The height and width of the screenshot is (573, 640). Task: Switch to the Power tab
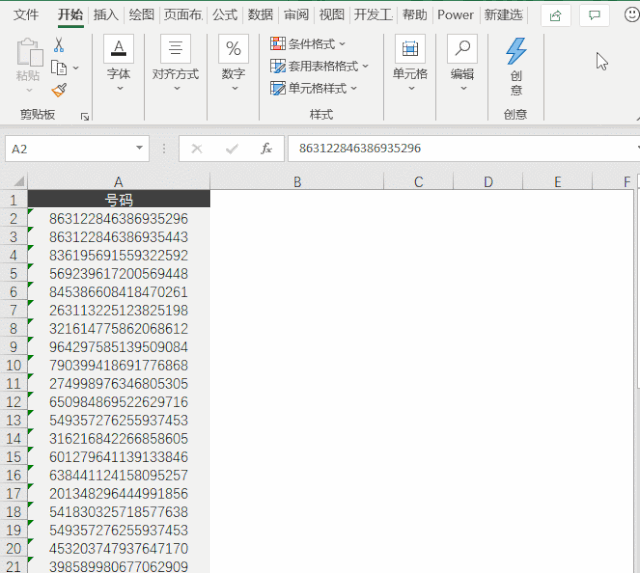tap(456, 15)
